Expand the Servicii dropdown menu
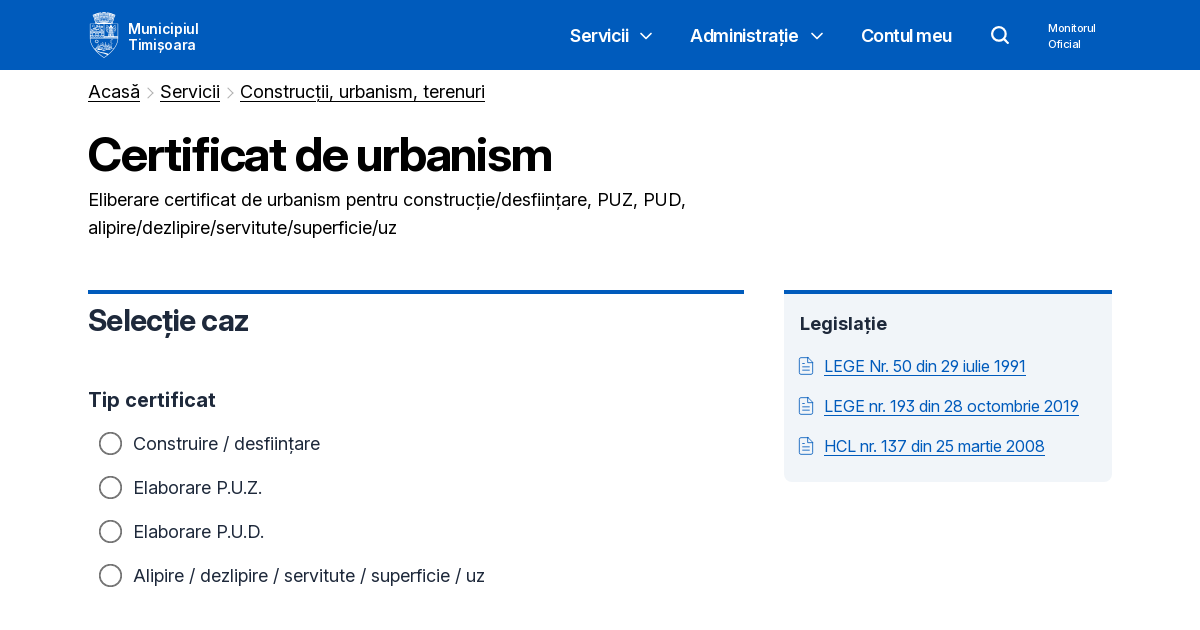 599,35
